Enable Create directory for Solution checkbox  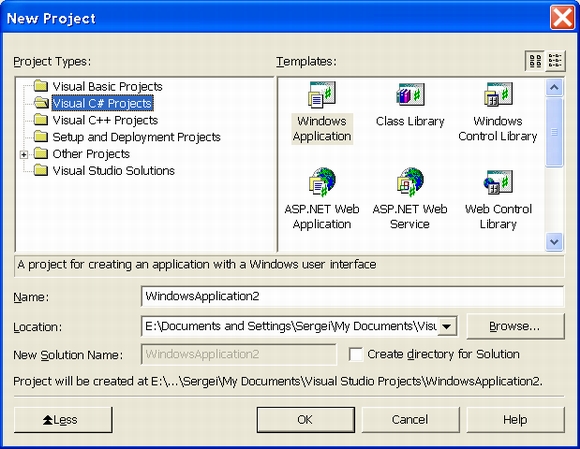point(356,354)
